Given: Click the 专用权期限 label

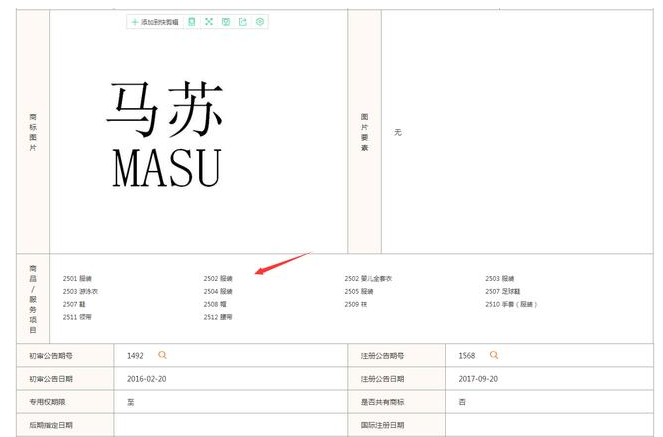Looking at the screenshot, I should 47,402.
